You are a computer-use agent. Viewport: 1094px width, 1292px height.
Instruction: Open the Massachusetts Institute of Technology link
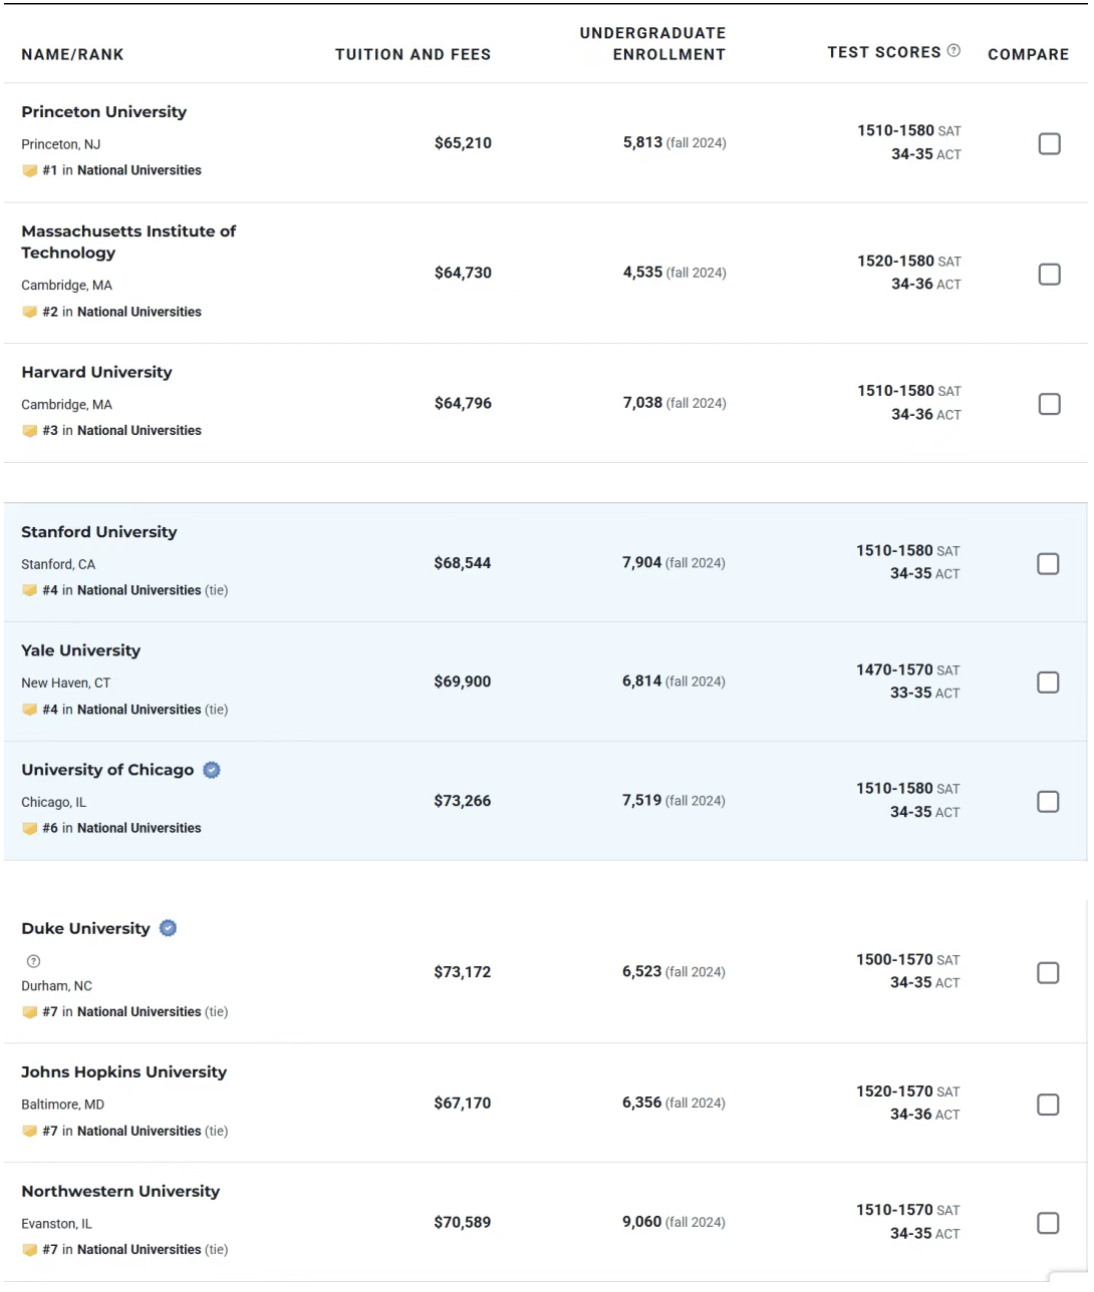coord(128,242)
